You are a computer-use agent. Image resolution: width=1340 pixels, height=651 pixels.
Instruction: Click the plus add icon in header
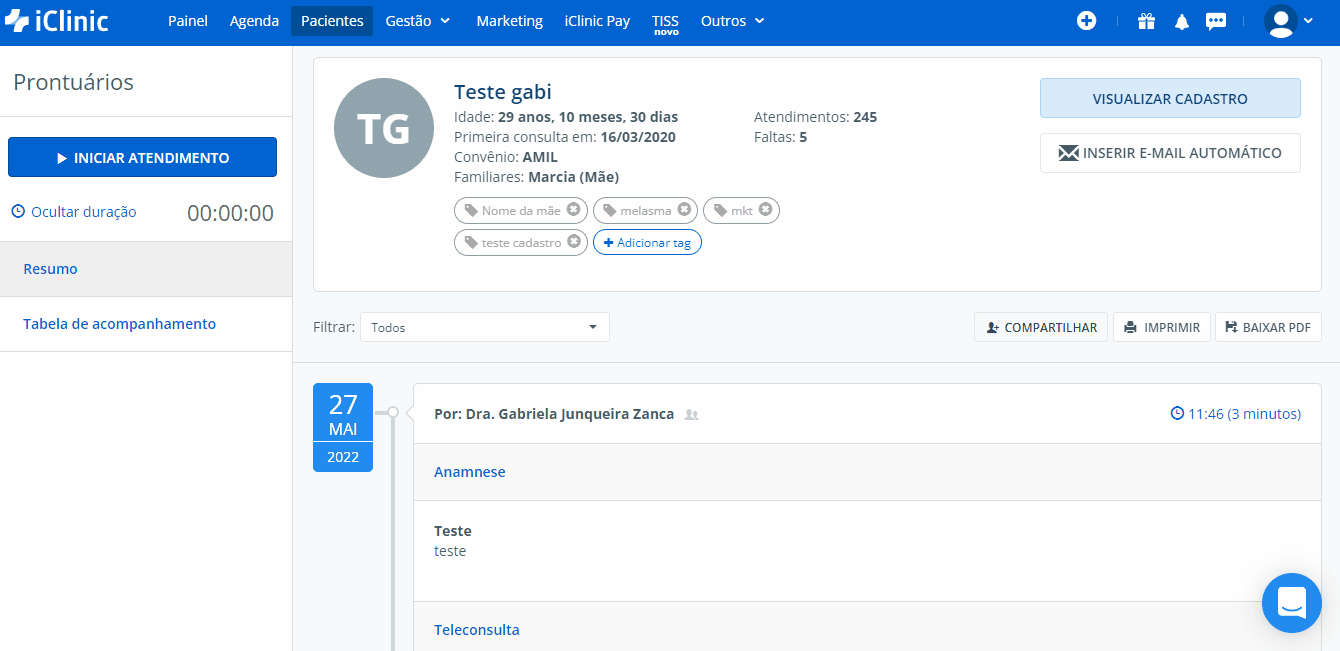click(1086, 21)
